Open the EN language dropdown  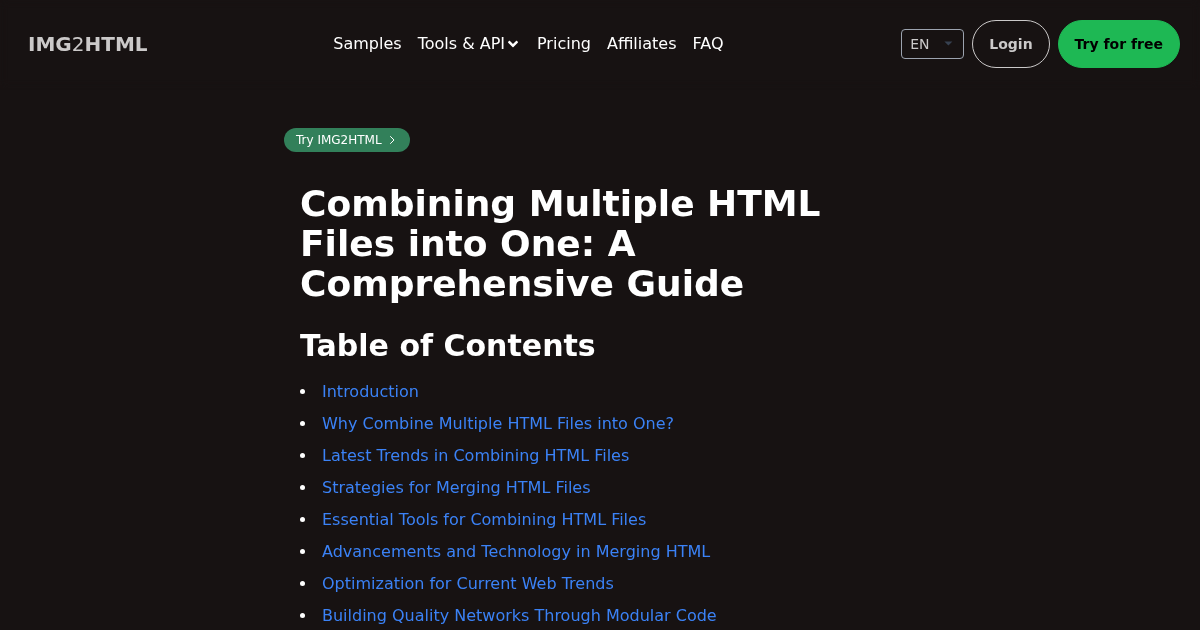tap(931, 44)
